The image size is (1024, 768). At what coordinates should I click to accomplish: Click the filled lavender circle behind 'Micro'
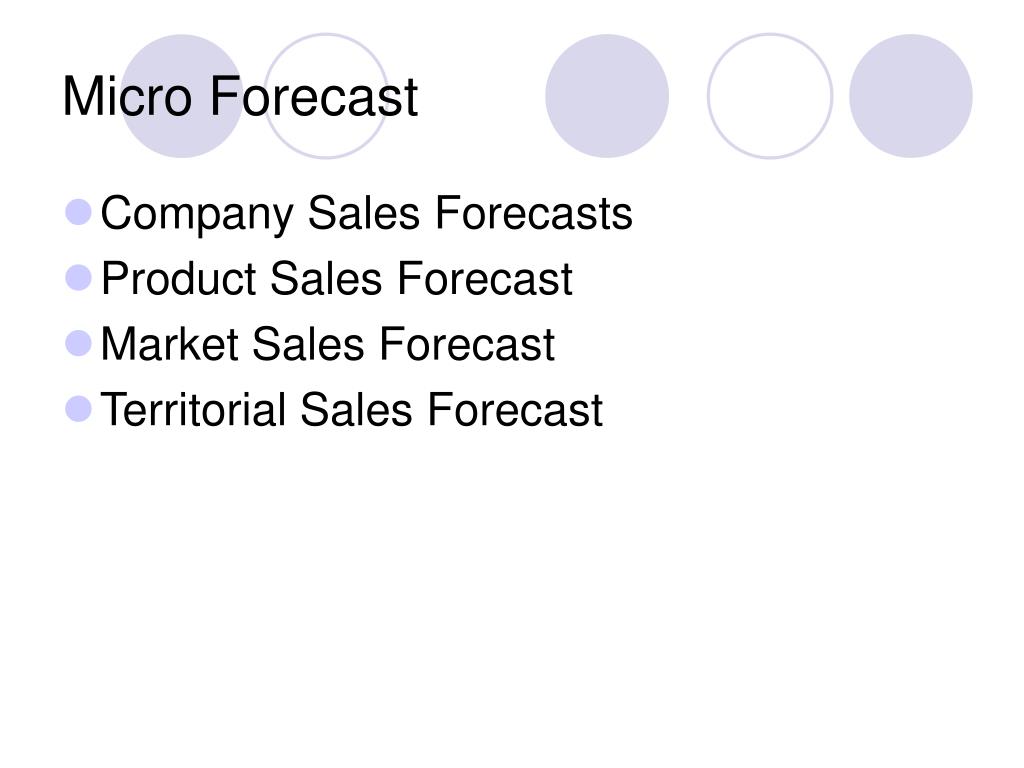(182, 96)
